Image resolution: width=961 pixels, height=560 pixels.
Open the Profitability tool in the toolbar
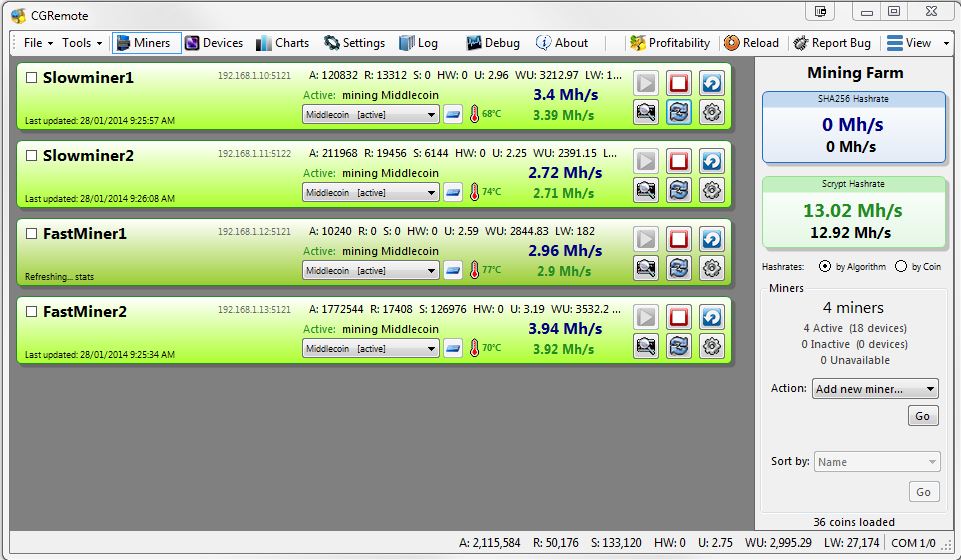tap(669, 43)
